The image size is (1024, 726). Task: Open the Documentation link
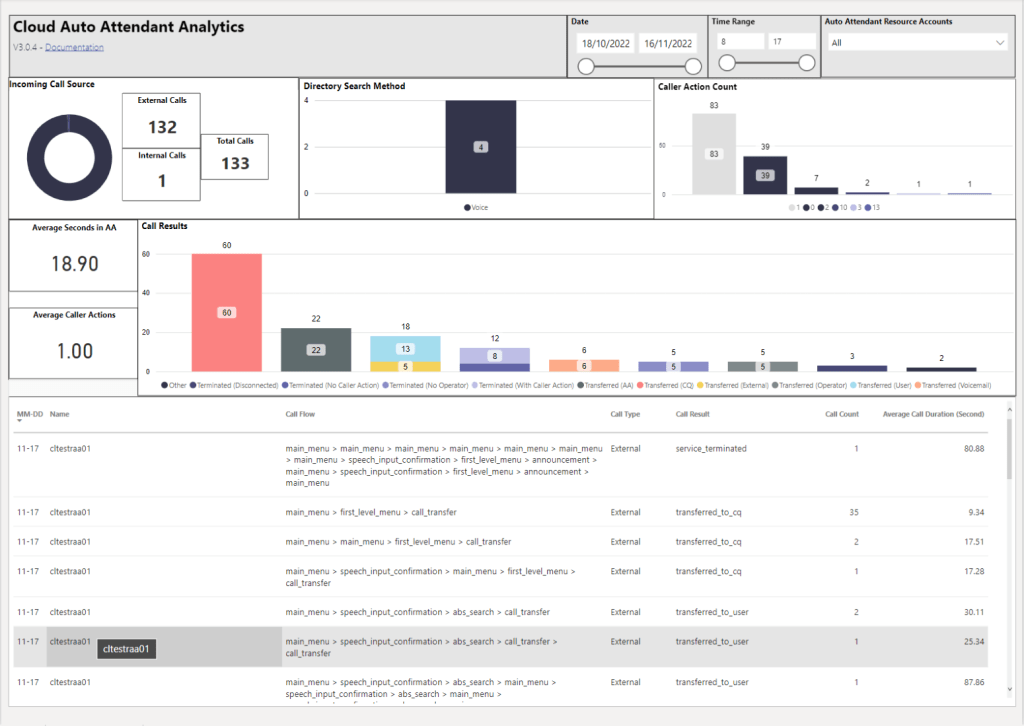(74, 47)
